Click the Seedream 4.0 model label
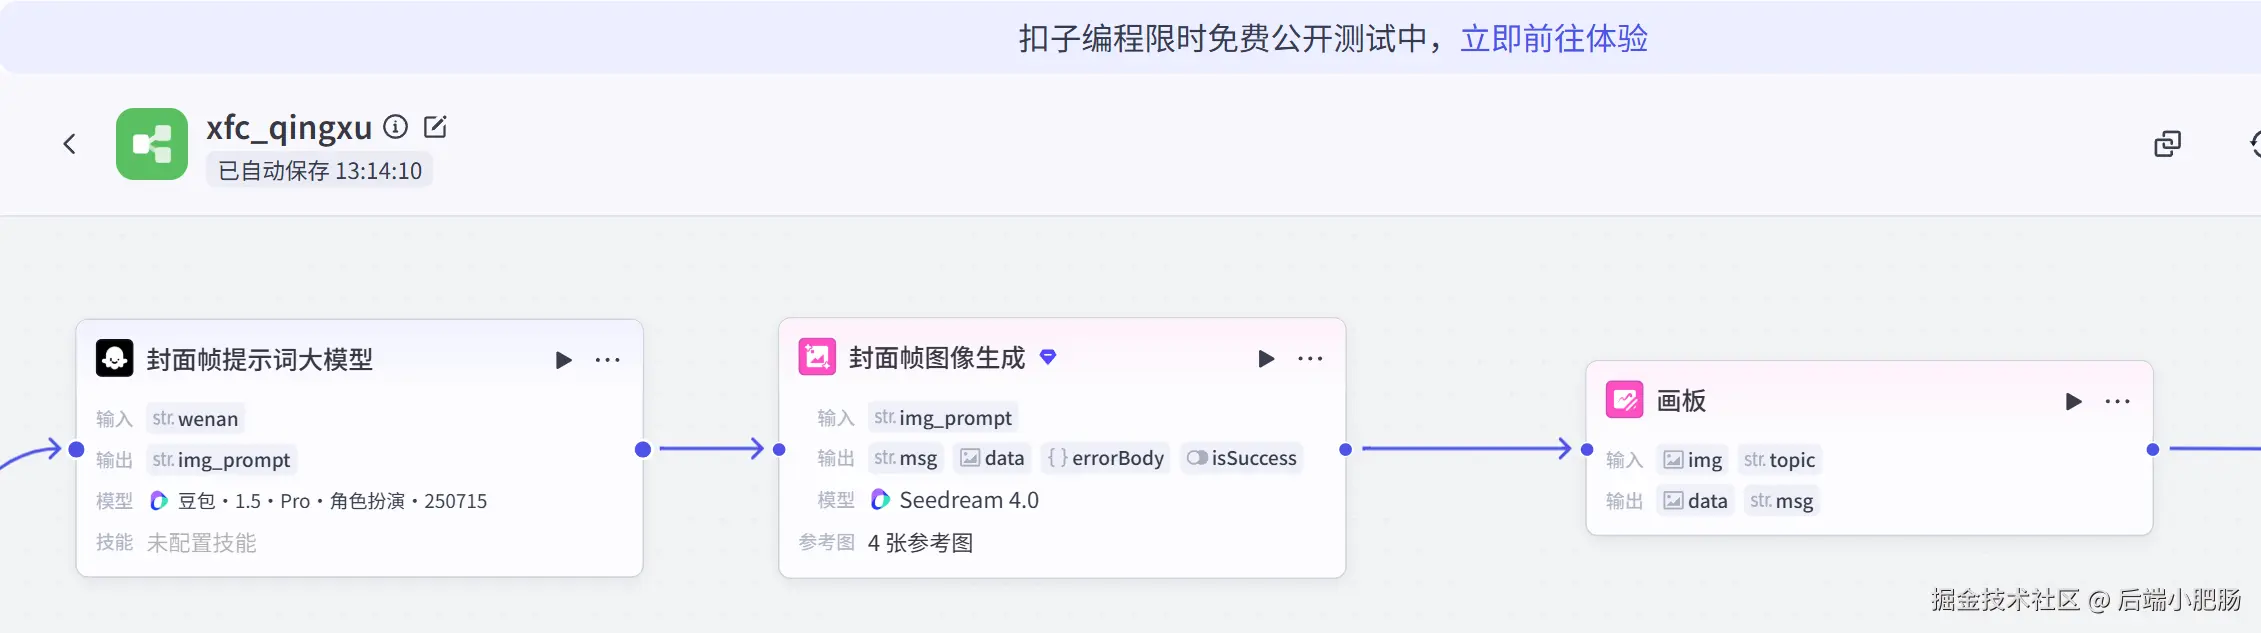The height and width of the screenshot is (633, 2261). tap(968, 500)
